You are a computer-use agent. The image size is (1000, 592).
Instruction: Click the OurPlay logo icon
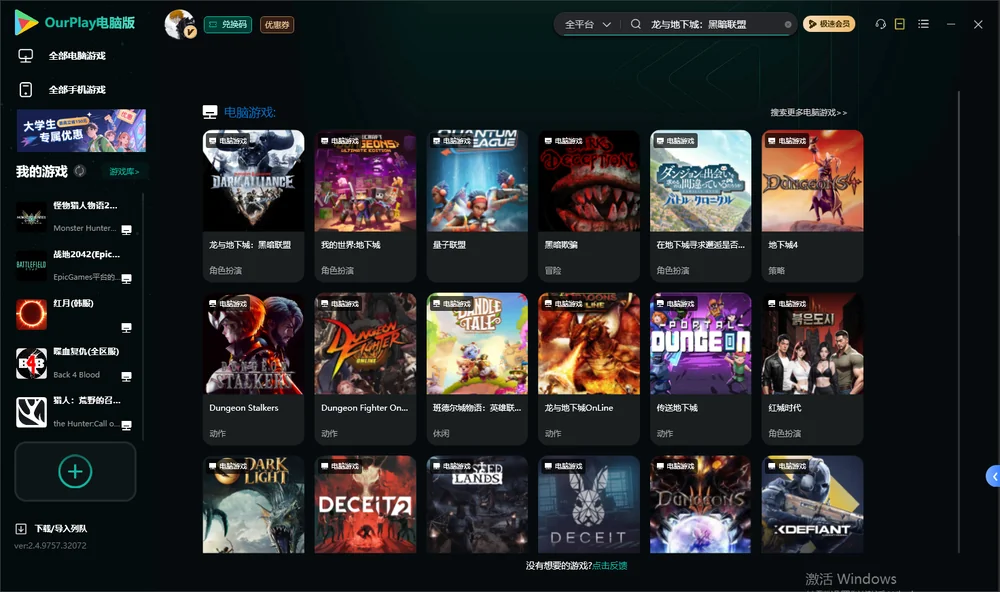click(x=26, y=22)
